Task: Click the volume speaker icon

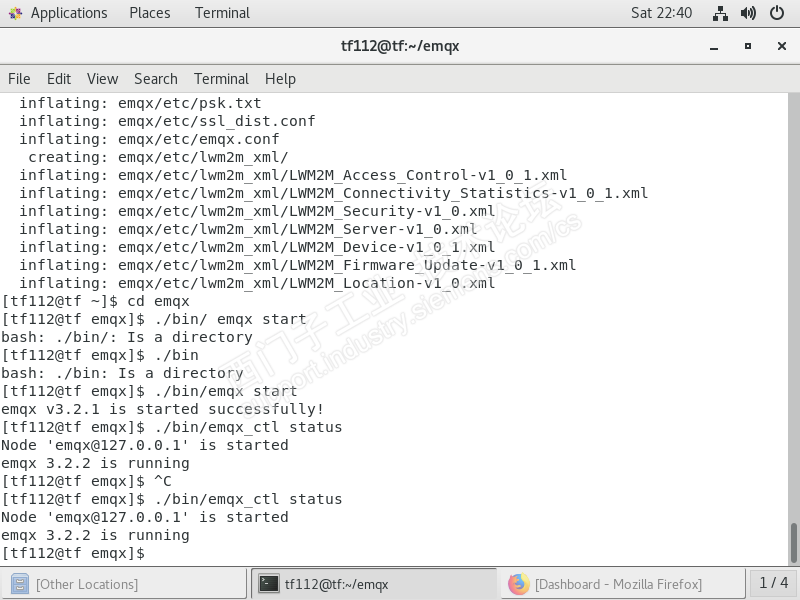Action: [748, 13]
